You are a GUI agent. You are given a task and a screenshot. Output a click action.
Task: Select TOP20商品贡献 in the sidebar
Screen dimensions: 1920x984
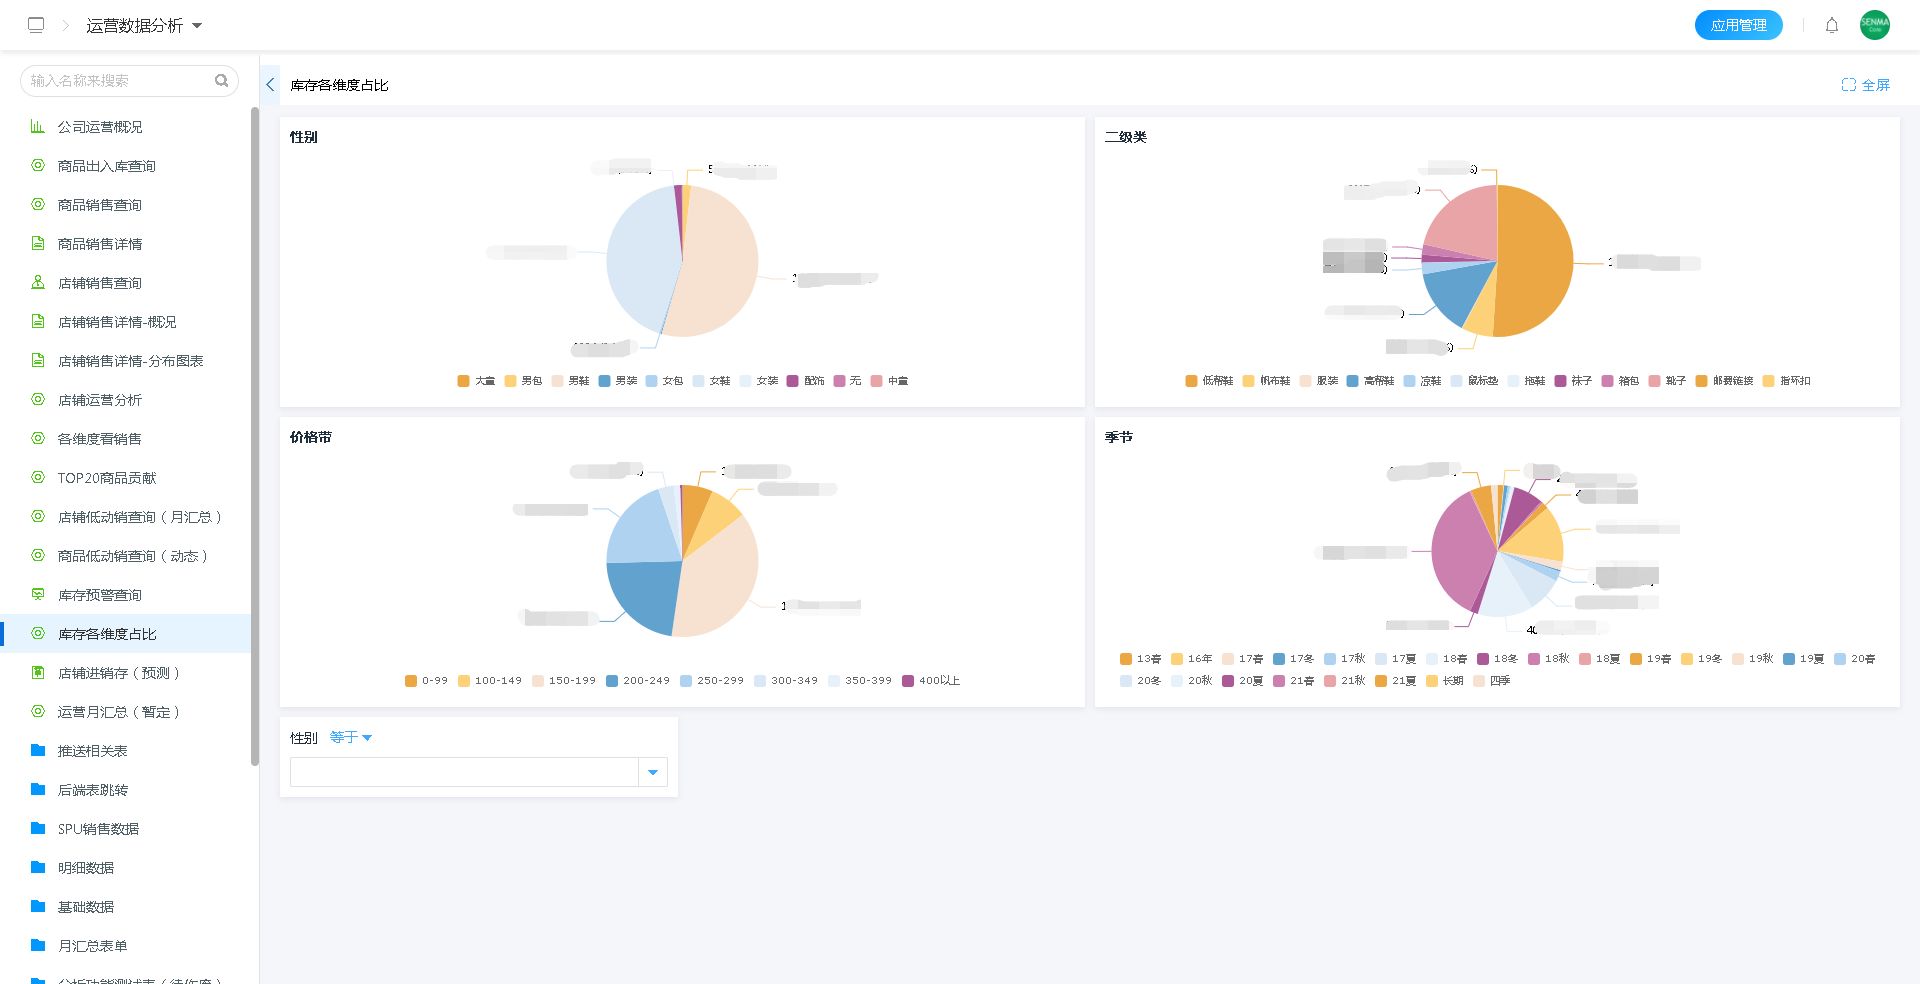(107, 478)
